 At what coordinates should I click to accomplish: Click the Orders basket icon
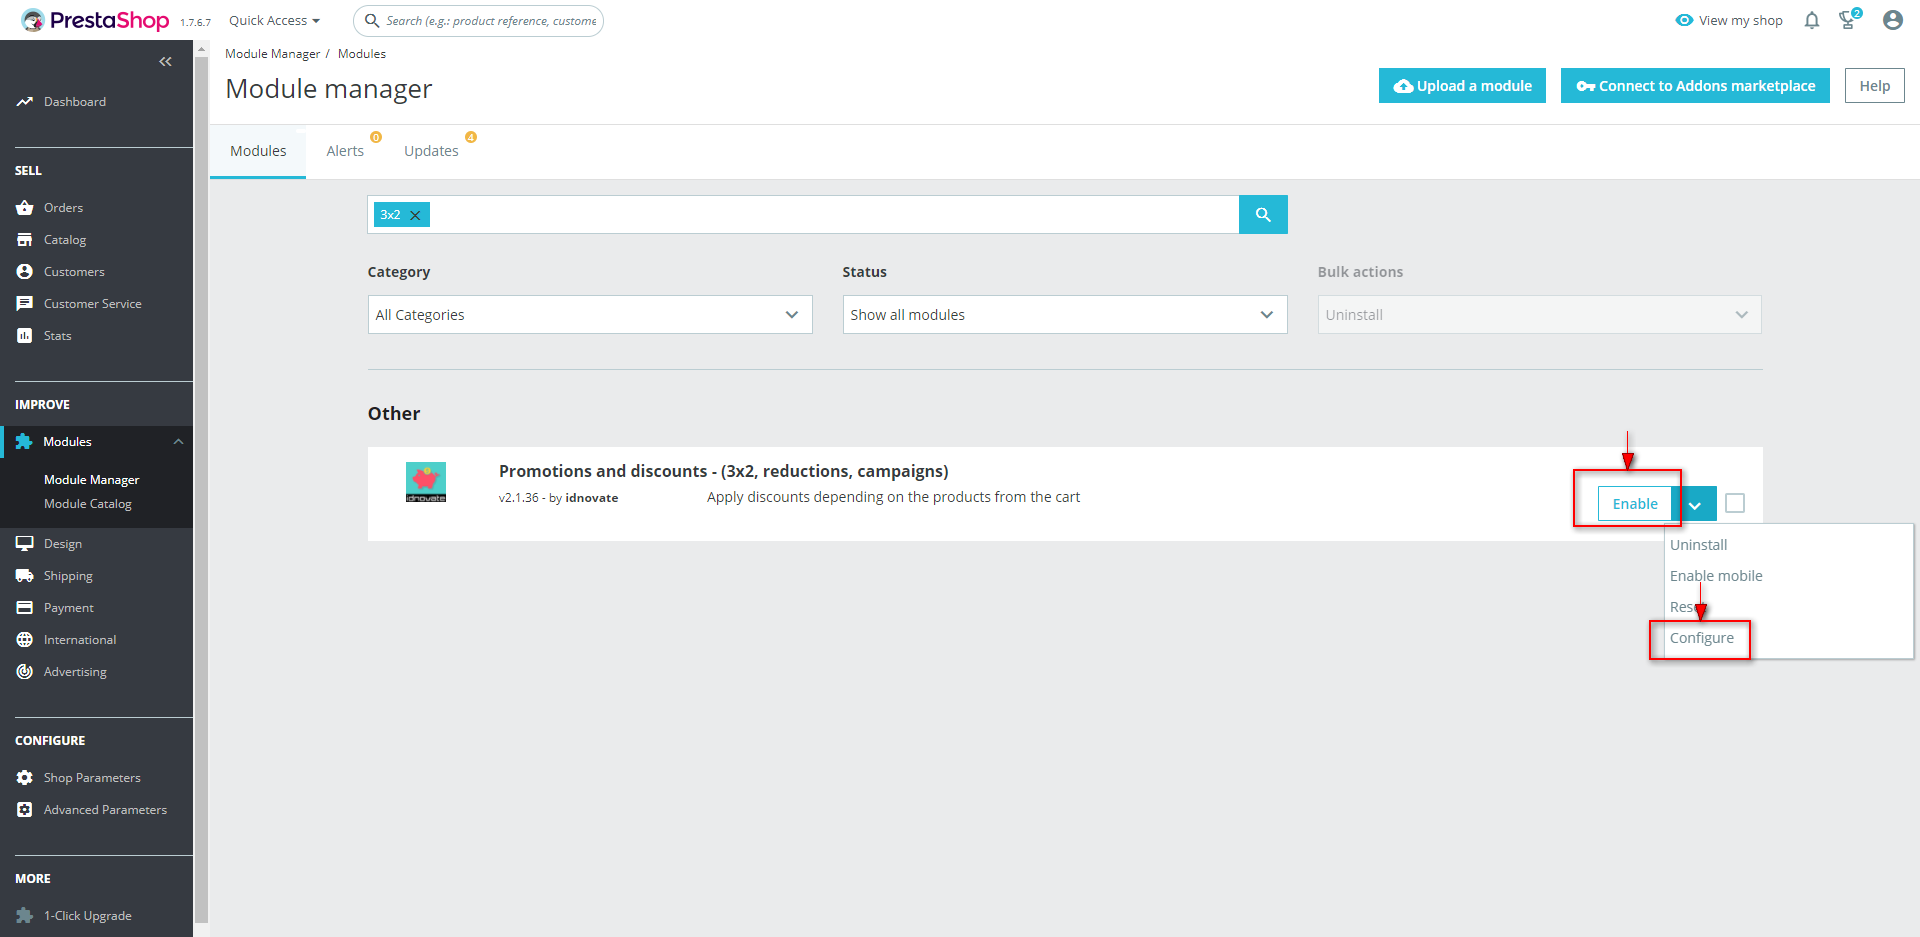click(x=25, y=208)
